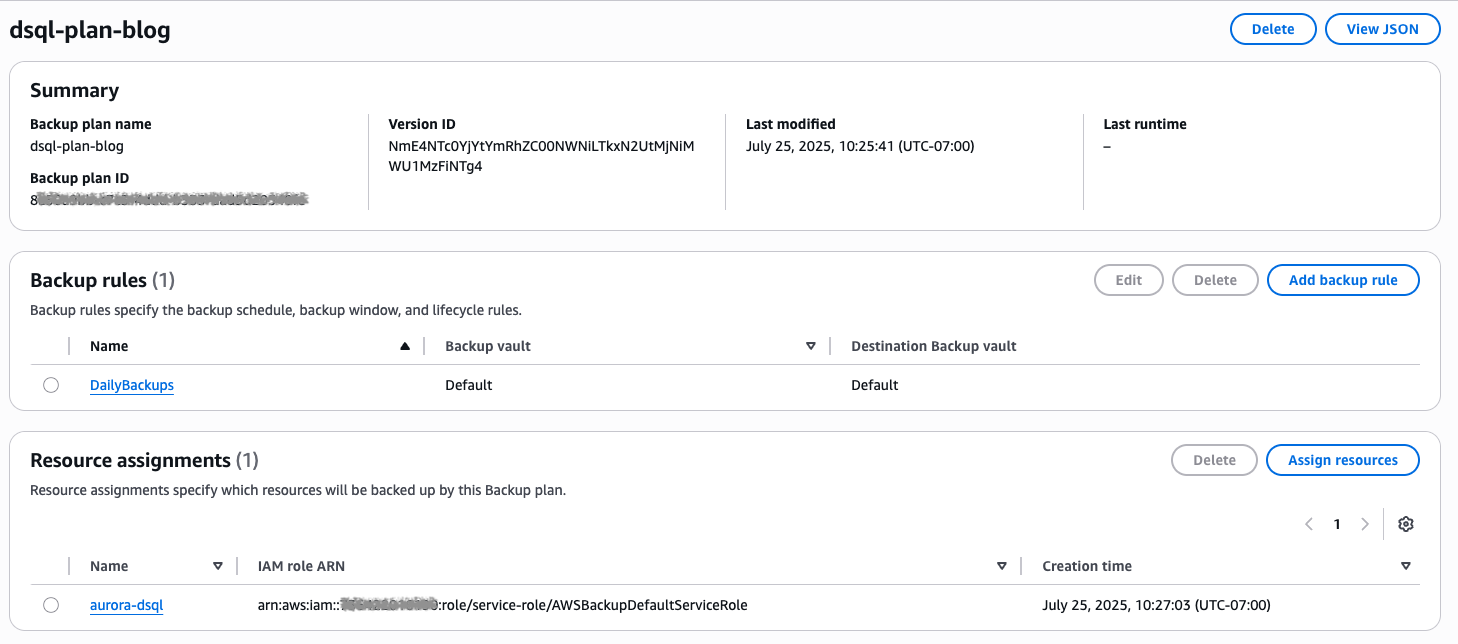Open the table preferences gear icon
Screen dimensions: 1458x644
click(x=1405, y=523)
